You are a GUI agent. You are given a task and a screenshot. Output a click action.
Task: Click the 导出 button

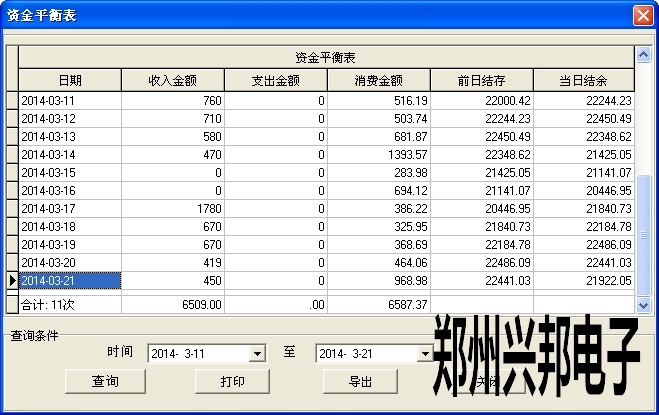[x=360, y=382]
